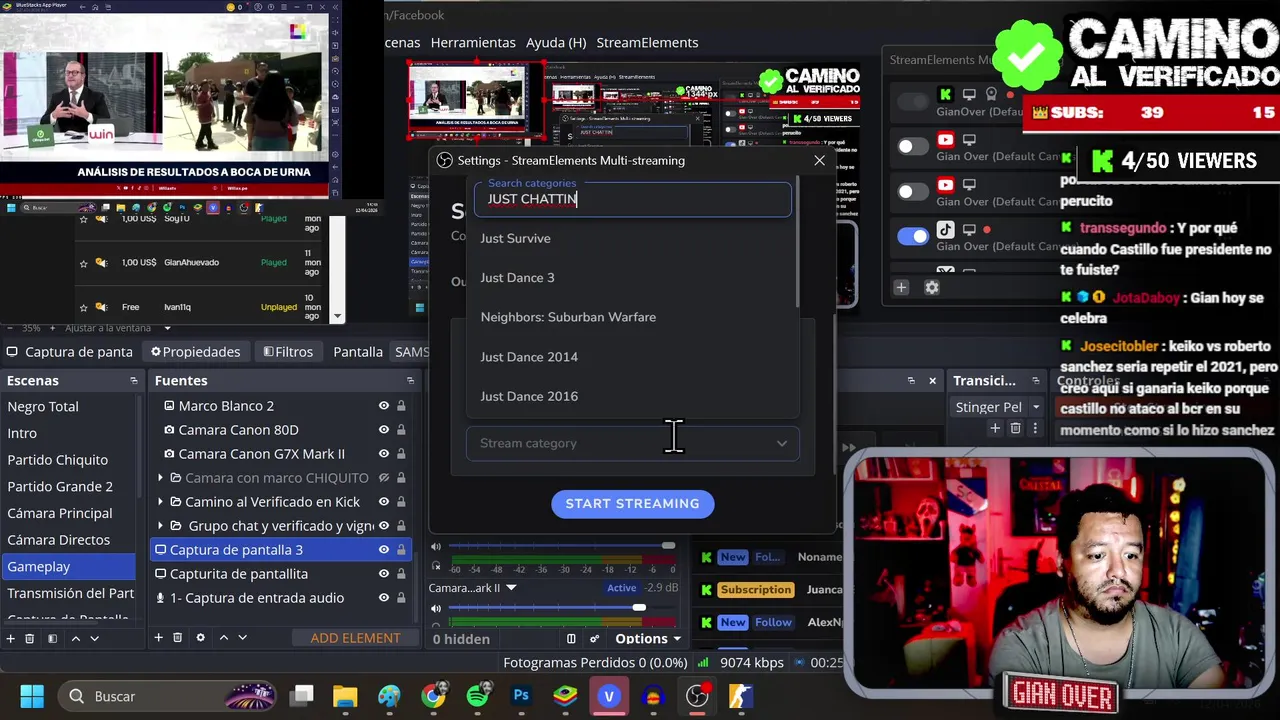Undock the Escenas panel

point(134,381)
